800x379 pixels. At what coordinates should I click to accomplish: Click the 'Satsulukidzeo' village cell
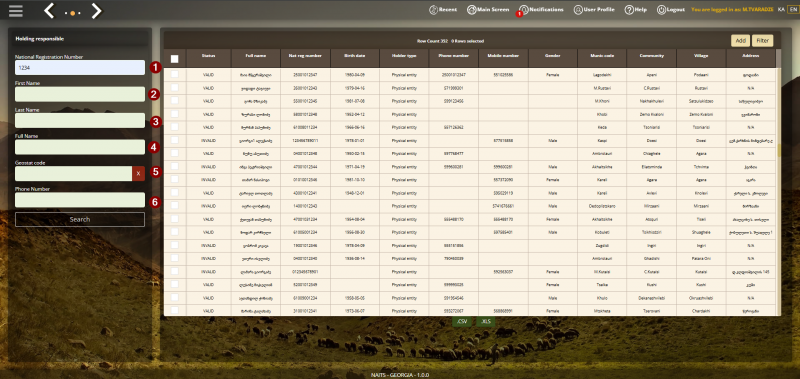(702, 101)
